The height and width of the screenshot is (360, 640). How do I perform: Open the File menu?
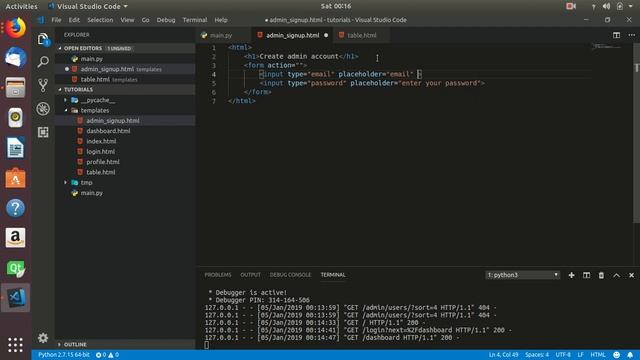tap(56, 20)
